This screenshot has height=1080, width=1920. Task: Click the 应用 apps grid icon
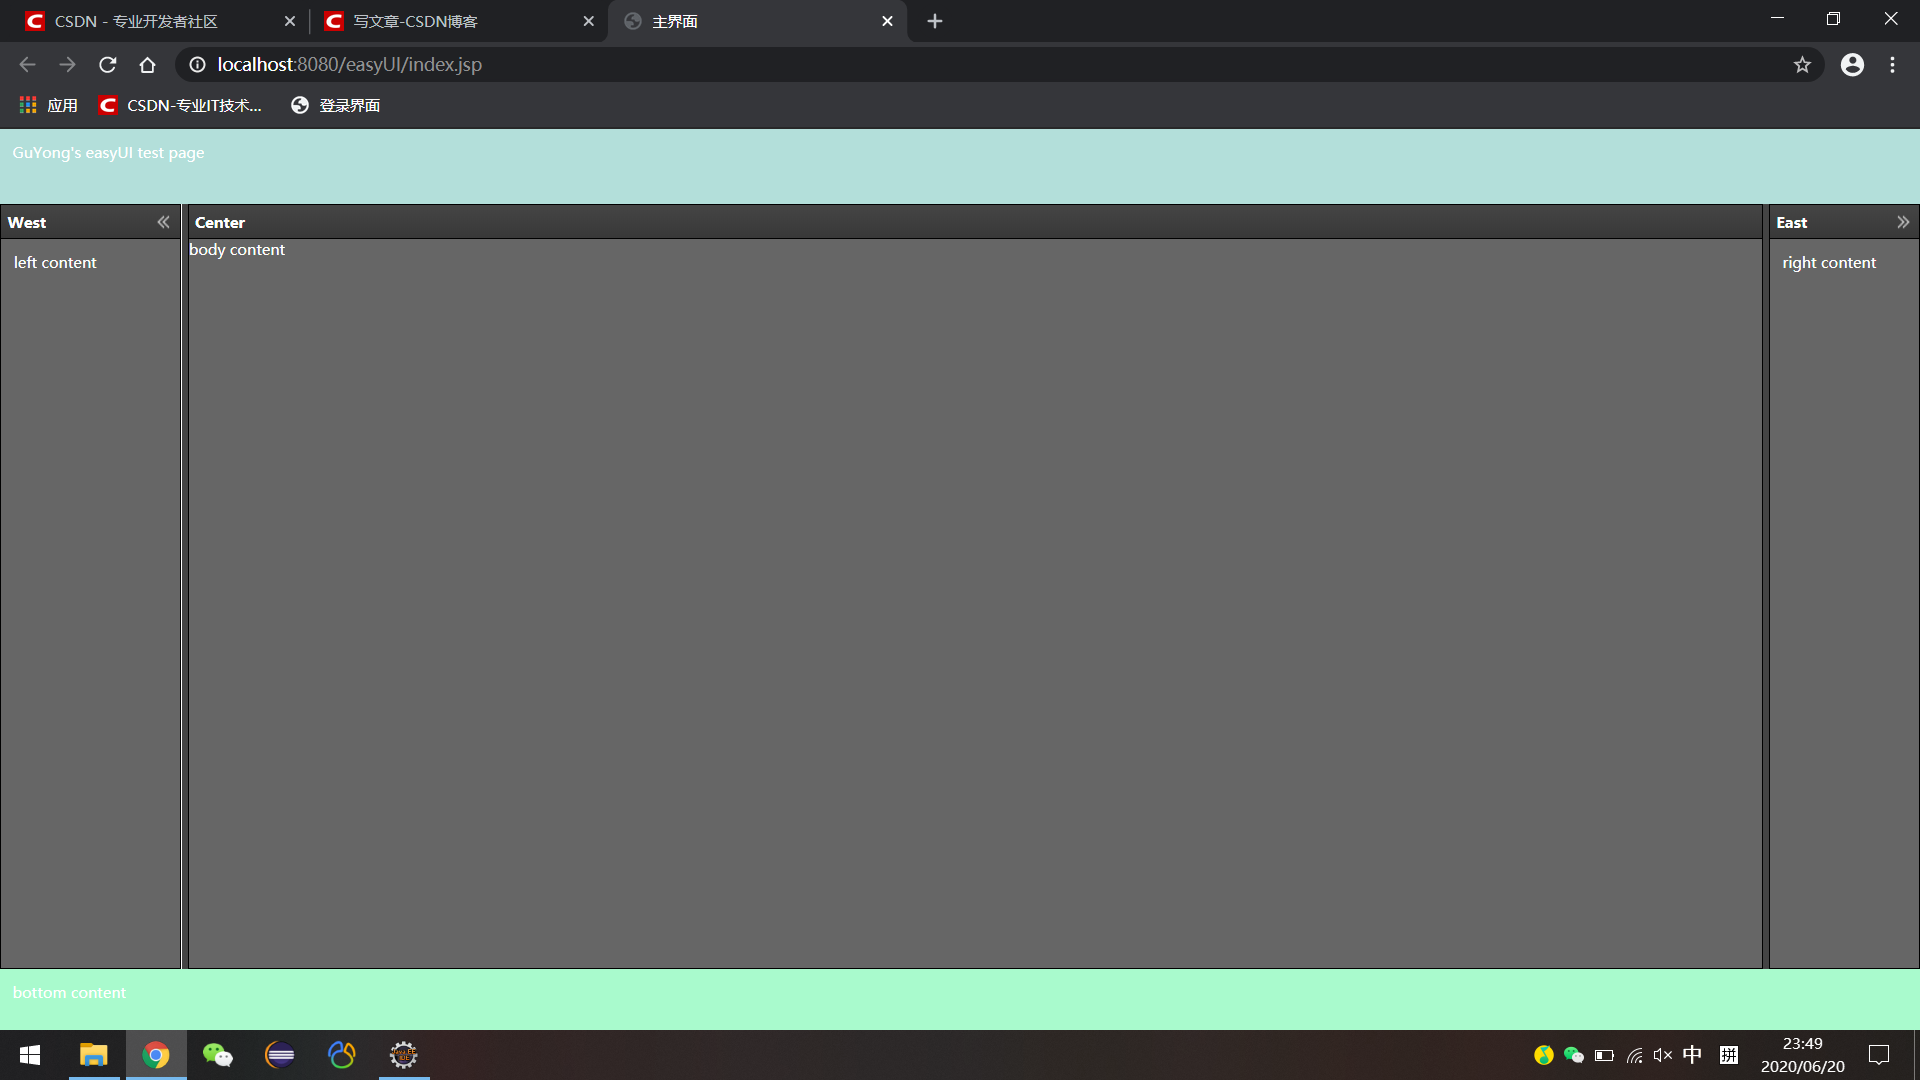click(27, 104)
